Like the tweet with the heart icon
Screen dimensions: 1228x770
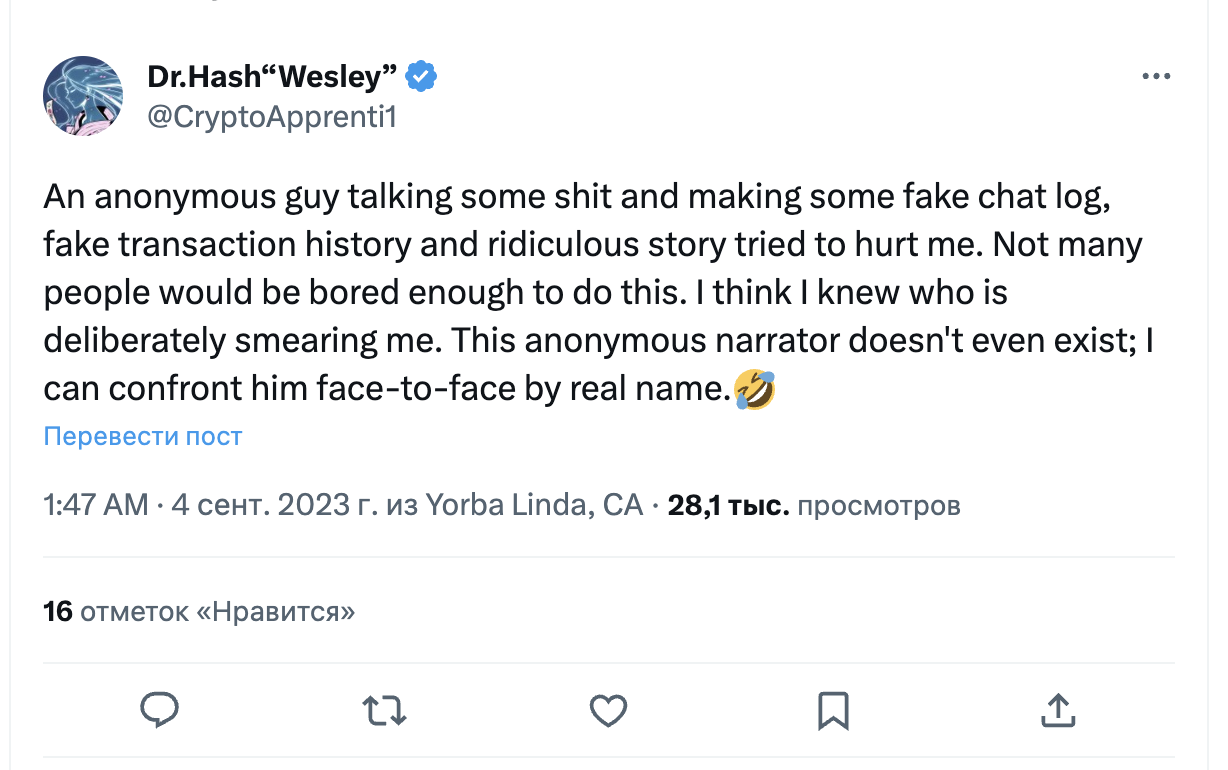click(x=608, y=710)
